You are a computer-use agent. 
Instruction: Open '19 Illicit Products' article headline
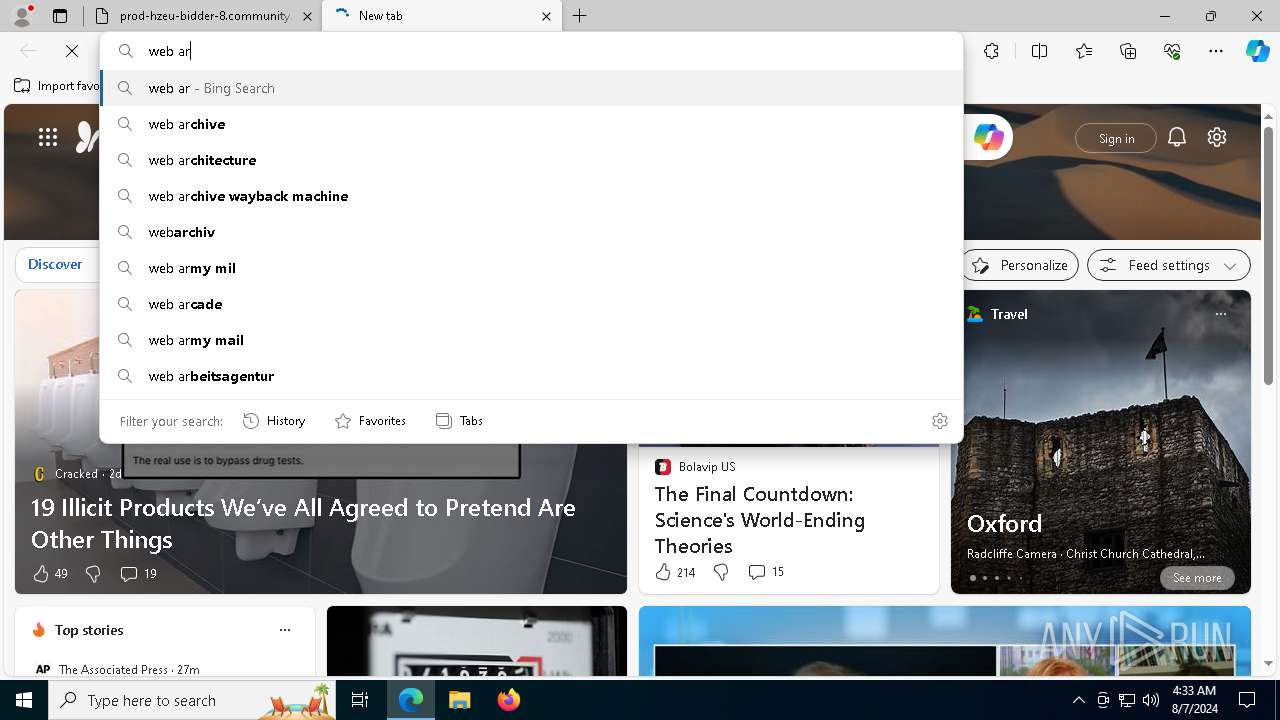(303, 523)
